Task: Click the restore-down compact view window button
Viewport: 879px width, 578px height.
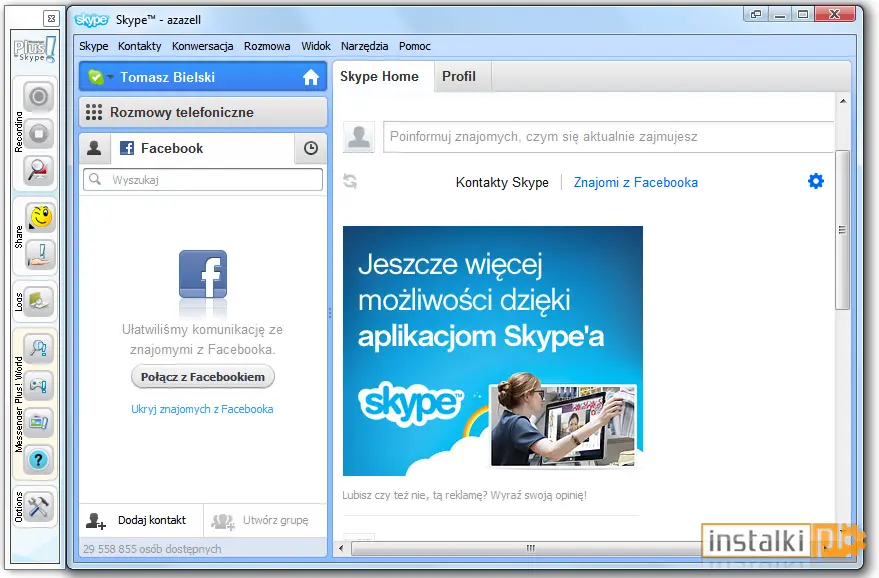Action: point(755,15)
